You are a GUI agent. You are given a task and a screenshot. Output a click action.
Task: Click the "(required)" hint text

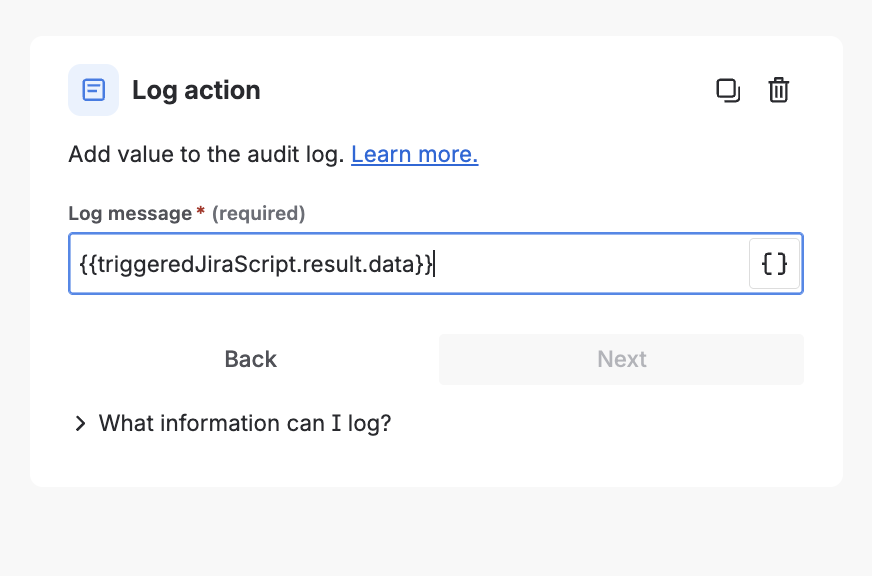[x=259, y=213]
